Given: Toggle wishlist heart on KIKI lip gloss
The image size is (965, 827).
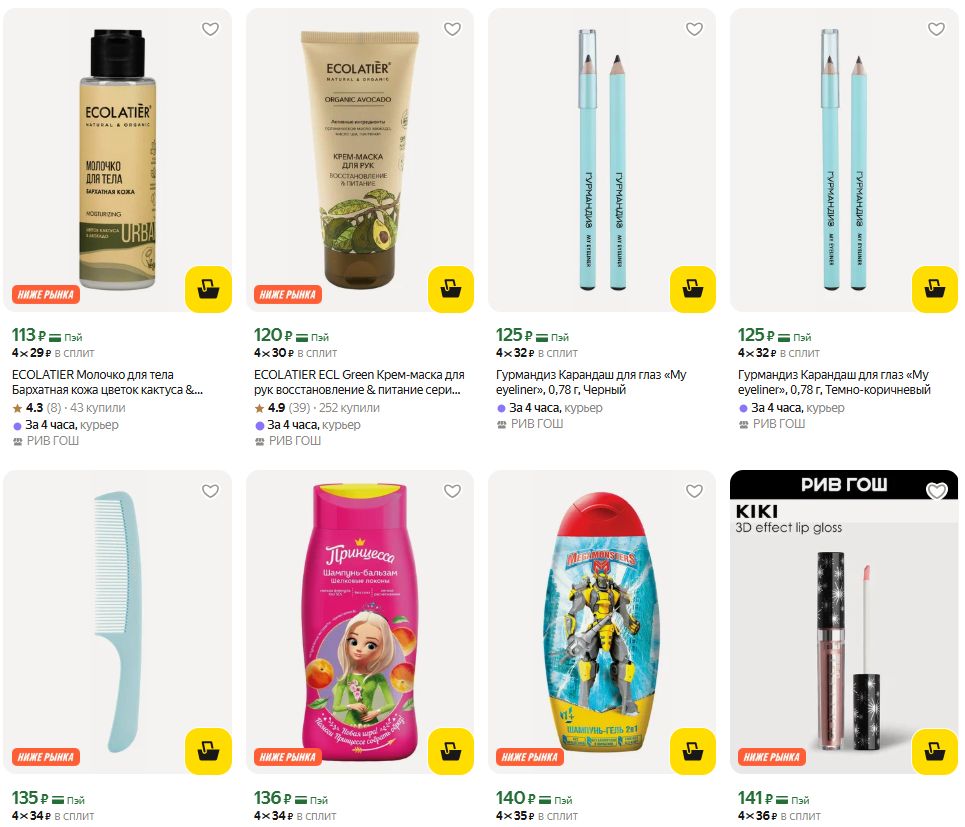Looking at the screenshot, I should pyautogui.click(x=936, y=491).
